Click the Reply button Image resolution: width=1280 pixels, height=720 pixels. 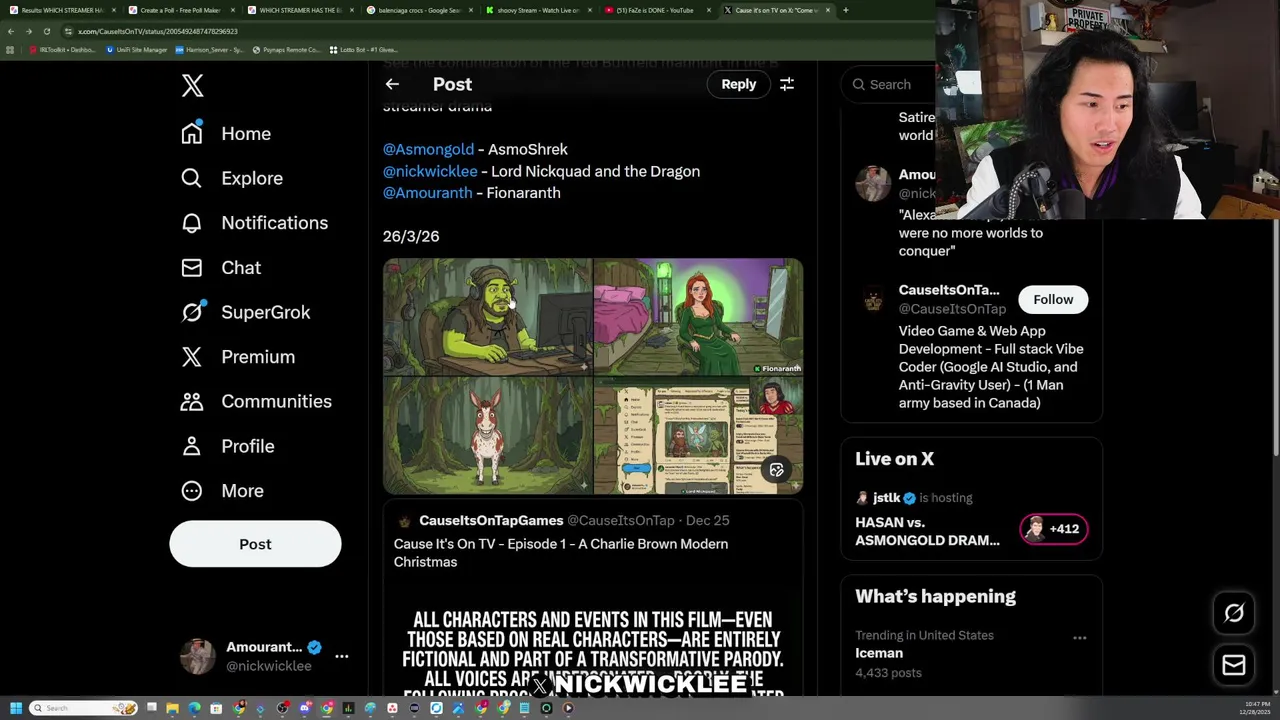point(738,85)
